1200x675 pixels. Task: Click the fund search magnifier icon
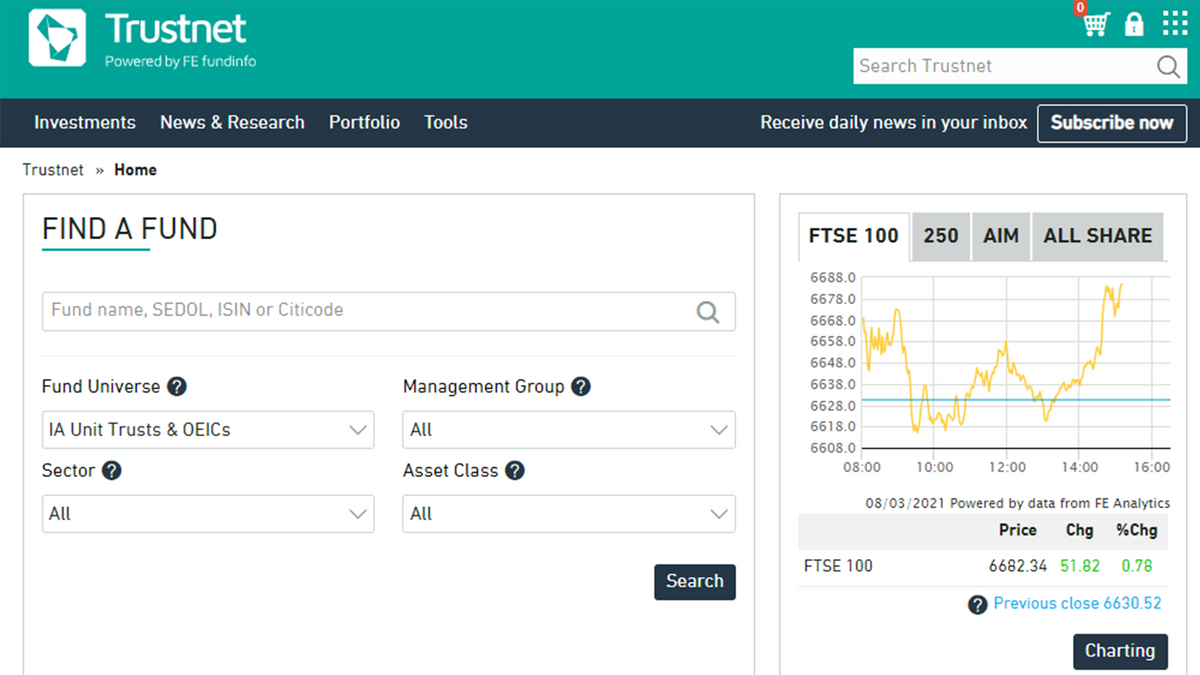tap(708, 312)
